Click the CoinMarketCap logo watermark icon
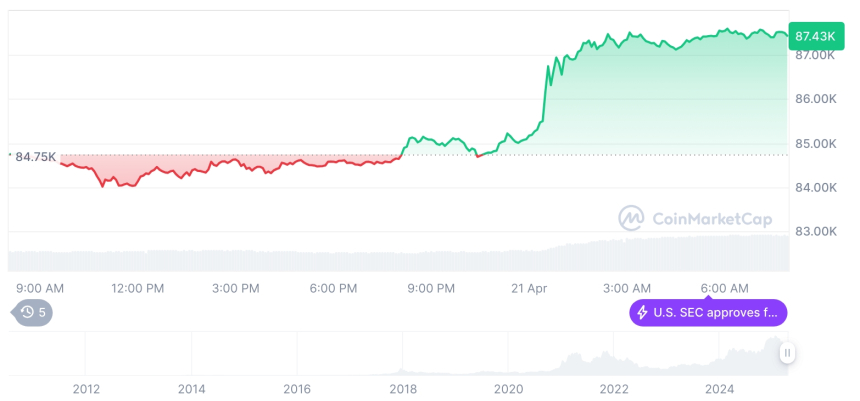 click(631, 217)
